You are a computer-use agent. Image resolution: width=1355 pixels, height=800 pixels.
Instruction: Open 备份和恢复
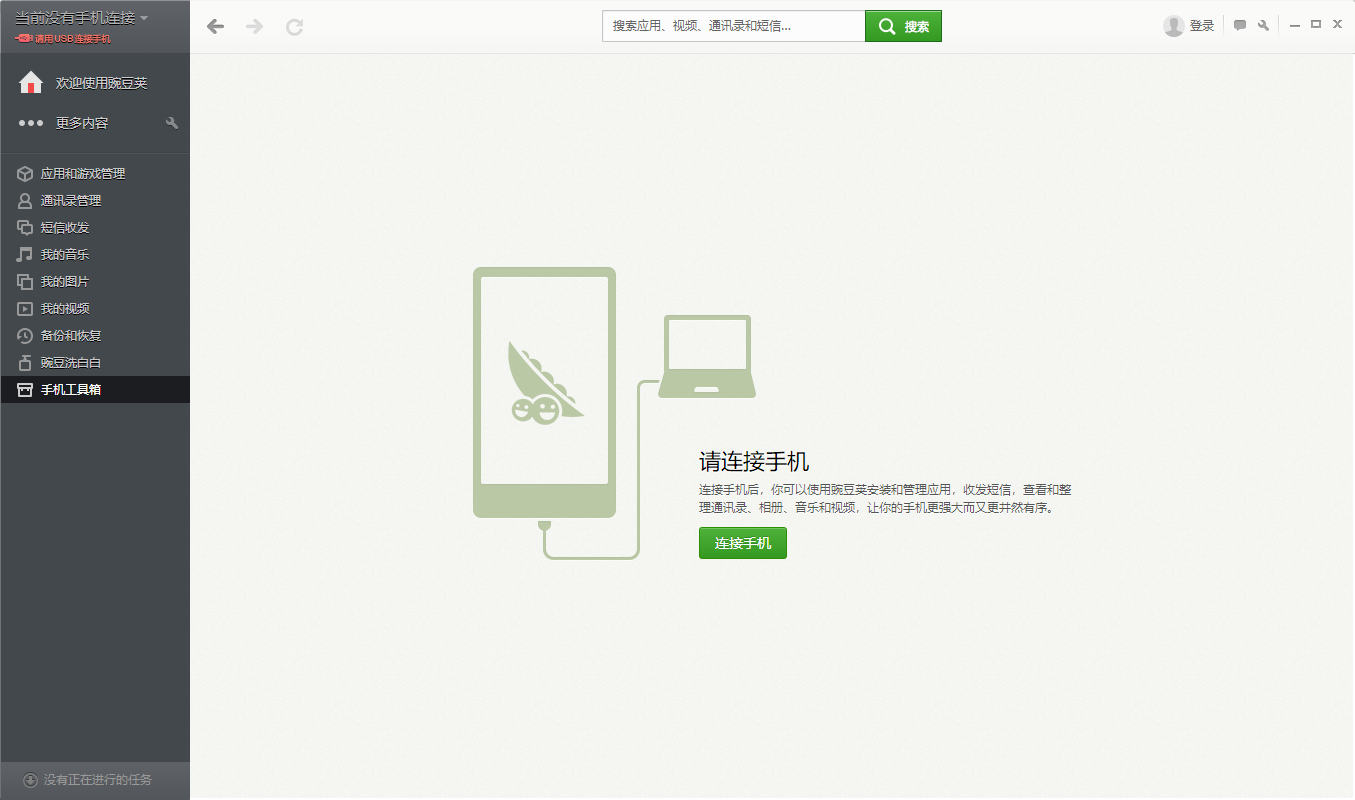71,336
